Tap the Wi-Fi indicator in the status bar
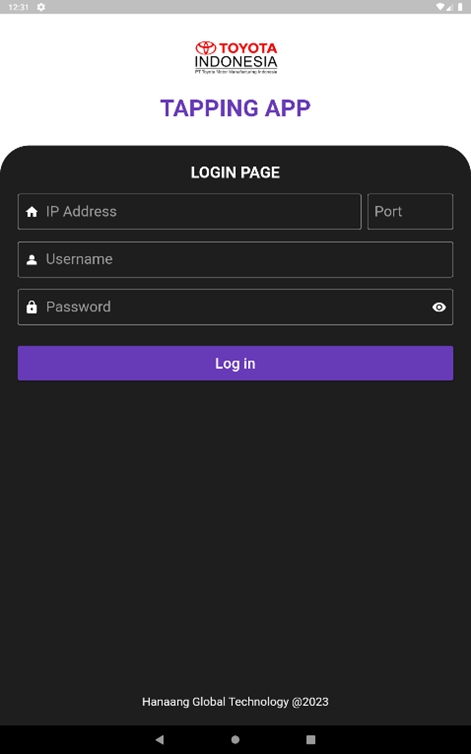The height and width of the screenshot is (754, 471). click(x=440, y=7)
